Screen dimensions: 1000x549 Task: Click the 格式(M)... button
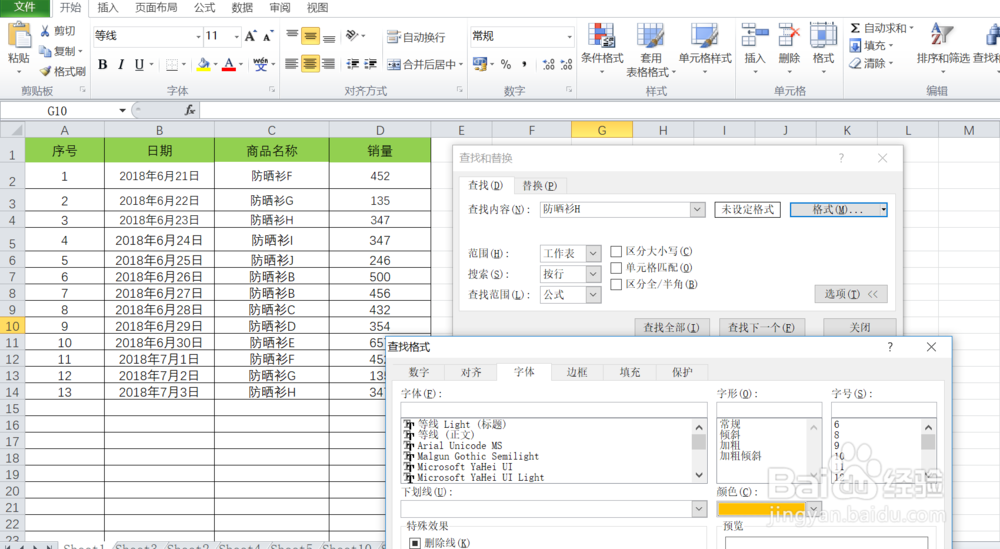(838, 210)
